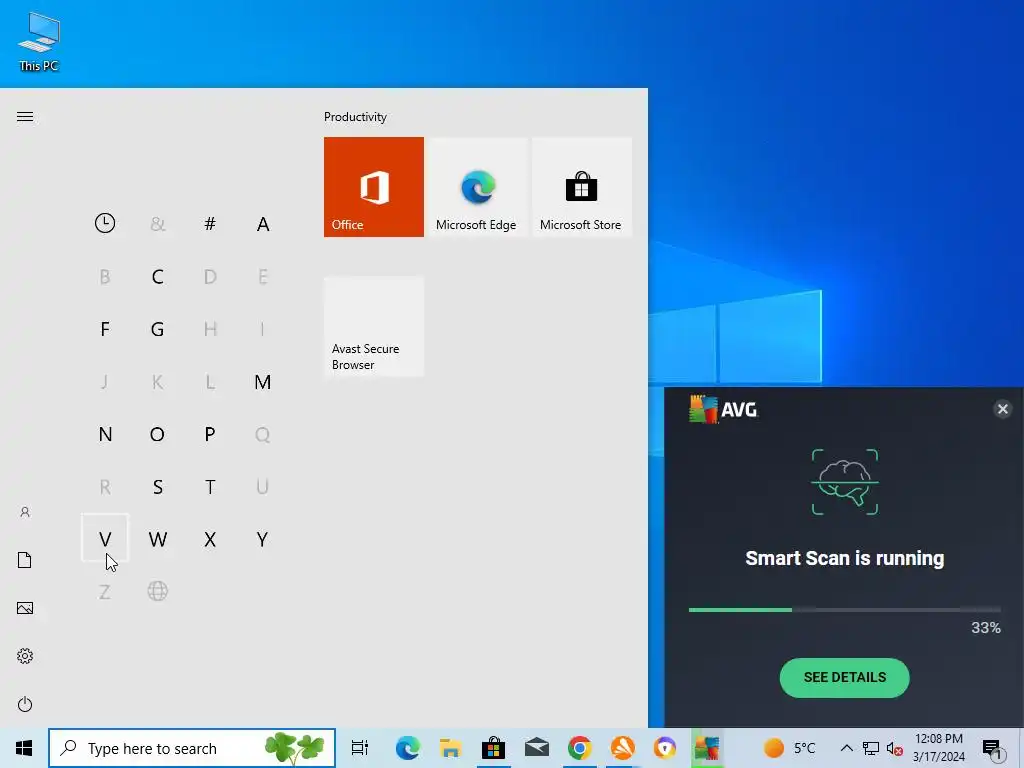The width and height of the screenshot is (1024, 768).
Task: Switch to AVG app on taskbar
Action: pos(707,748)
